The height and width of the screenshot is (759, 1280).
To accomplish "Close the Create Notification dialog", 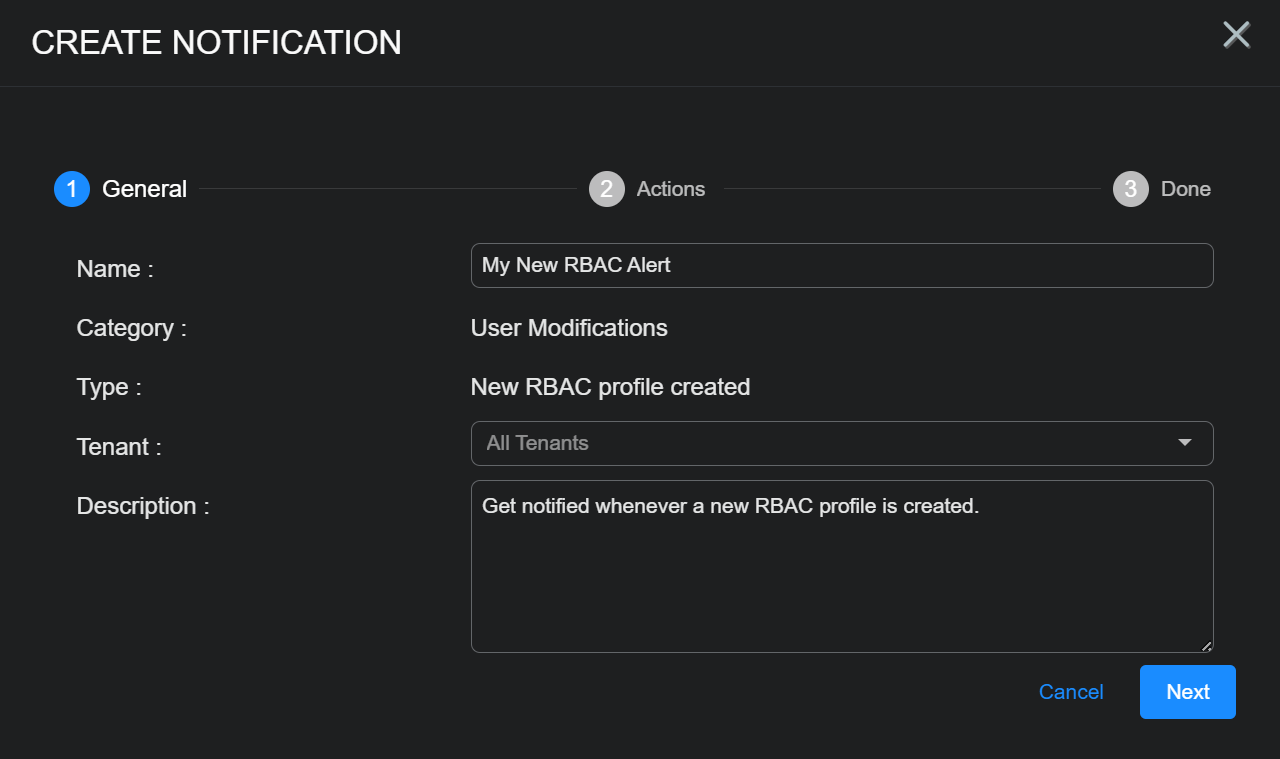I will coord(1236,35).
